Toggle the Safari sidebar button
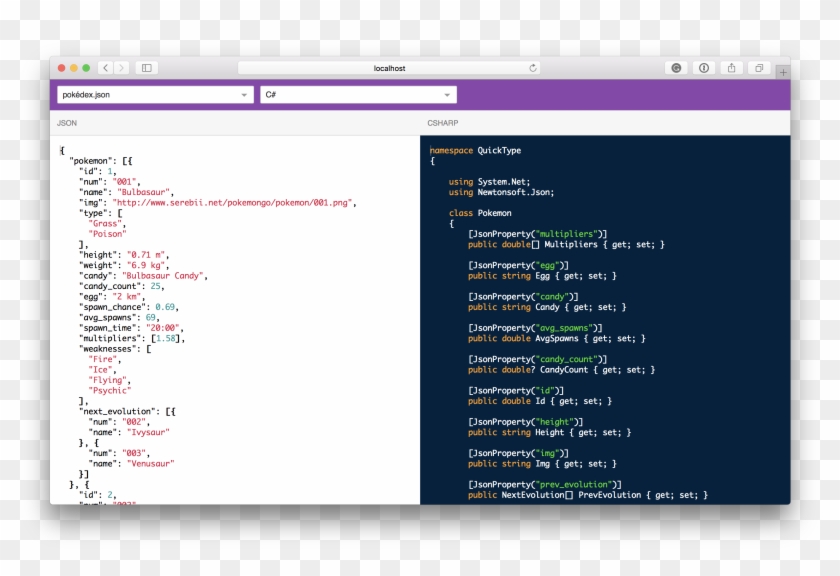This screenshot has height=576, width=840. pos(147,68)
